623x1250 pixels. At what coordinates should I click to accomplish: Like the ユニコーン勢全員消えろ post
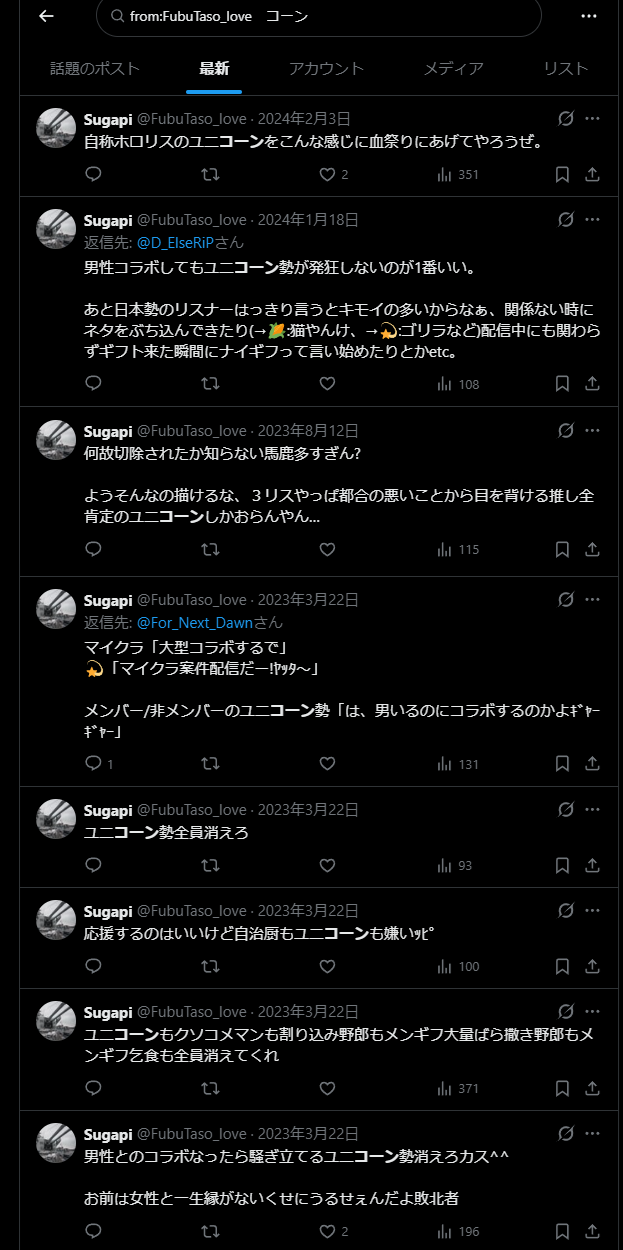tap(327, 865)
